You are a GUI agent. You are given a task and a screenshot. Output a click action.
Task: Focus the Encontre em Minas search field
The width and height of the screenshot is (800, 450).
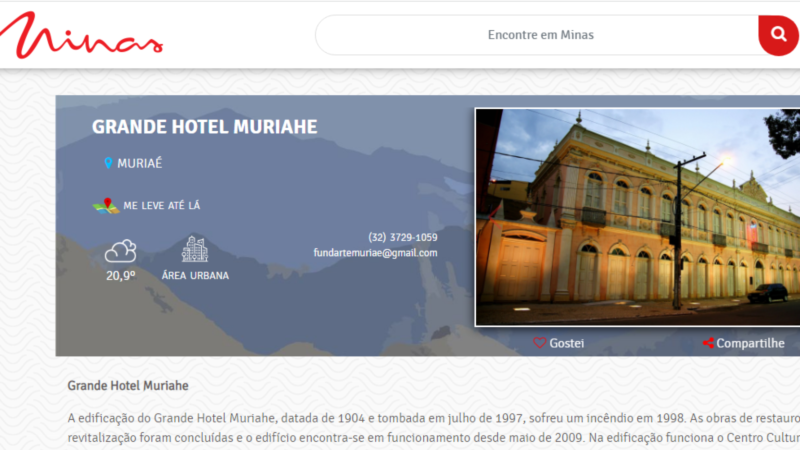pos(537,35)
